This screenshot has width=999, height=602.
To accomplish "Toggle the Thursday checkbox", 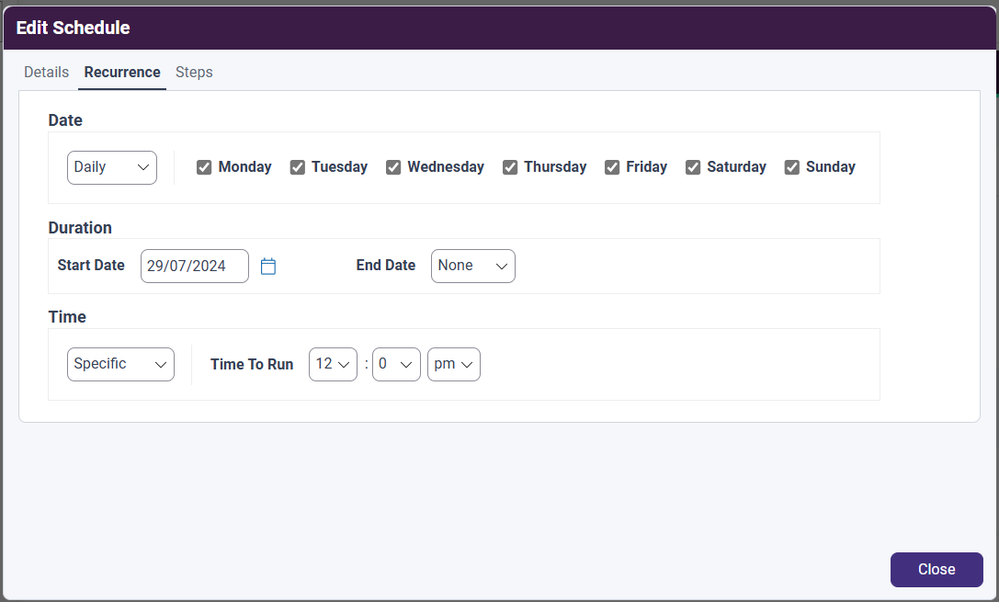I will [x=510, y=168].
